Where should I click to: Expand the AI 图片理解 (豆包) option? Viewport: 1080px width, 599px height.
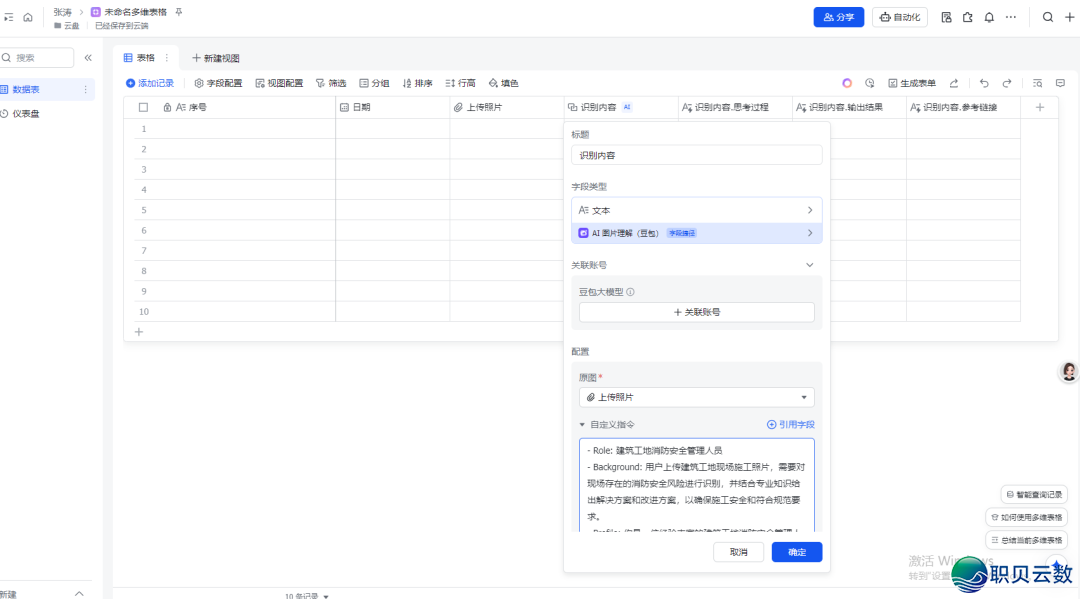(x=696, y=233)
